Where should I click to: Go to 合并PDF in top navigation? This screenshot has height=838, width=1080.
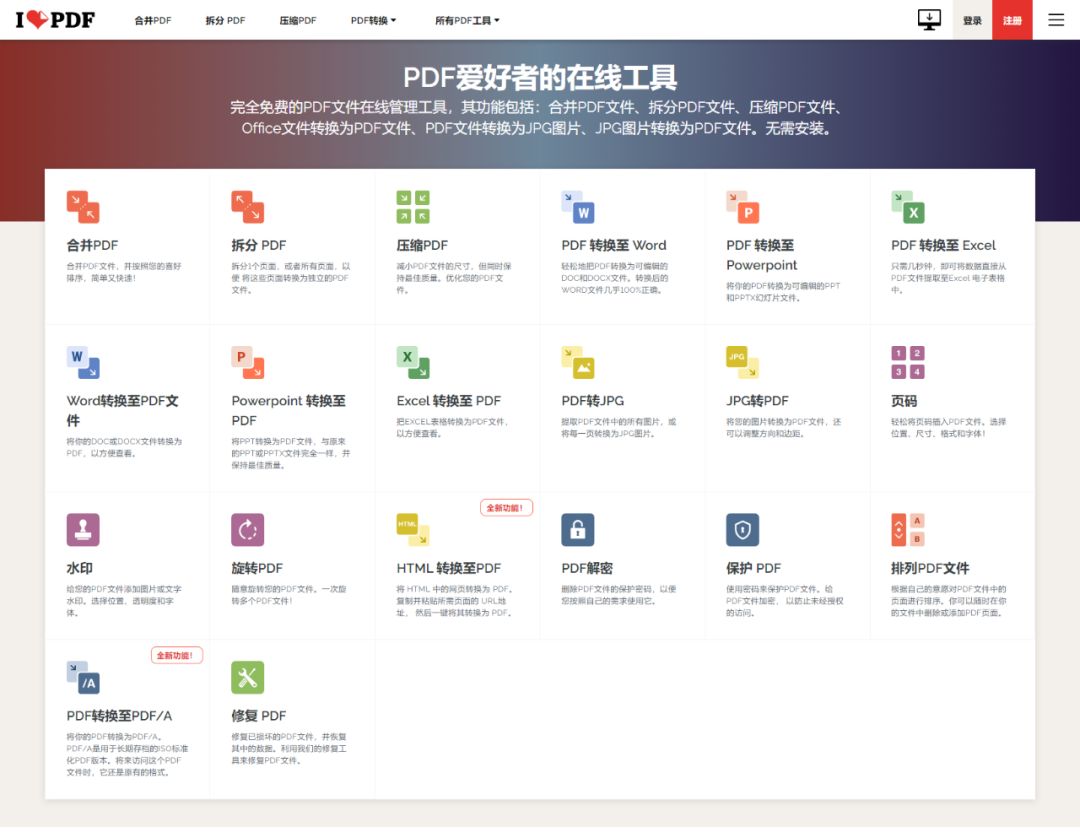[x=153, y=20]
